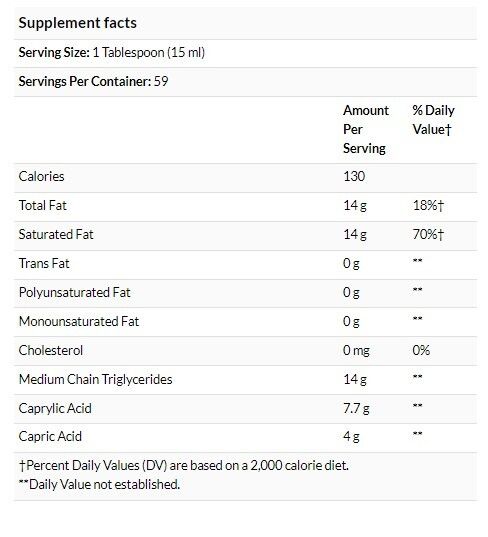Click the 130 calories value
This screenshot has width=488, height=537.
(354, 176)
